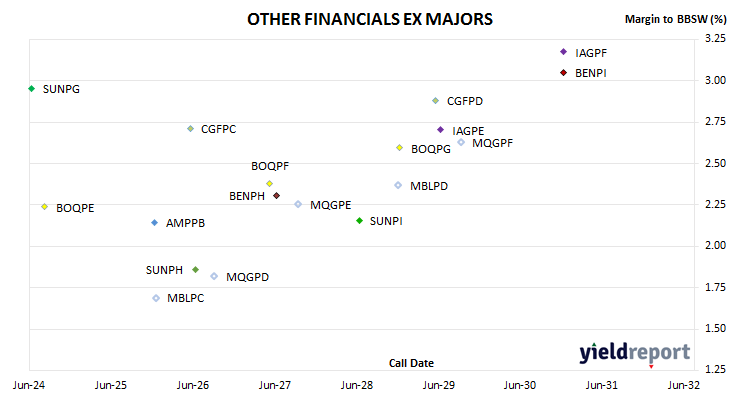Click the yellow BOQPE diamond marker
This screenshot has height=399, width=730.
click(45, 206)
